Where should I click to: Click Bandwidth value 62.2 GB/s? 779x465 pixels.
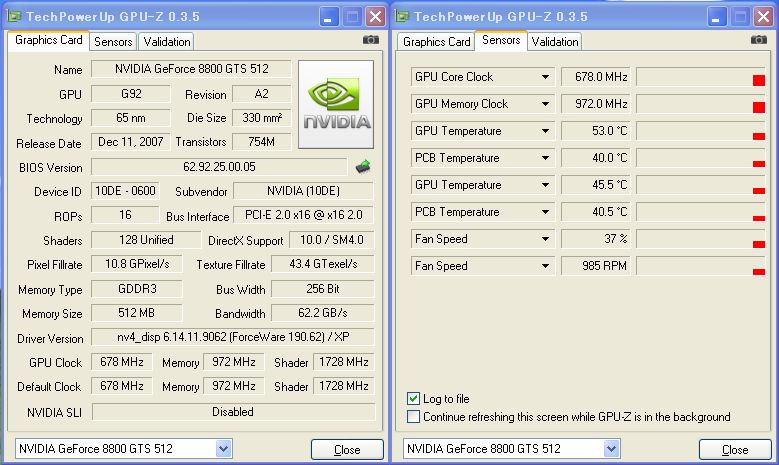click(x=323, y=313)
